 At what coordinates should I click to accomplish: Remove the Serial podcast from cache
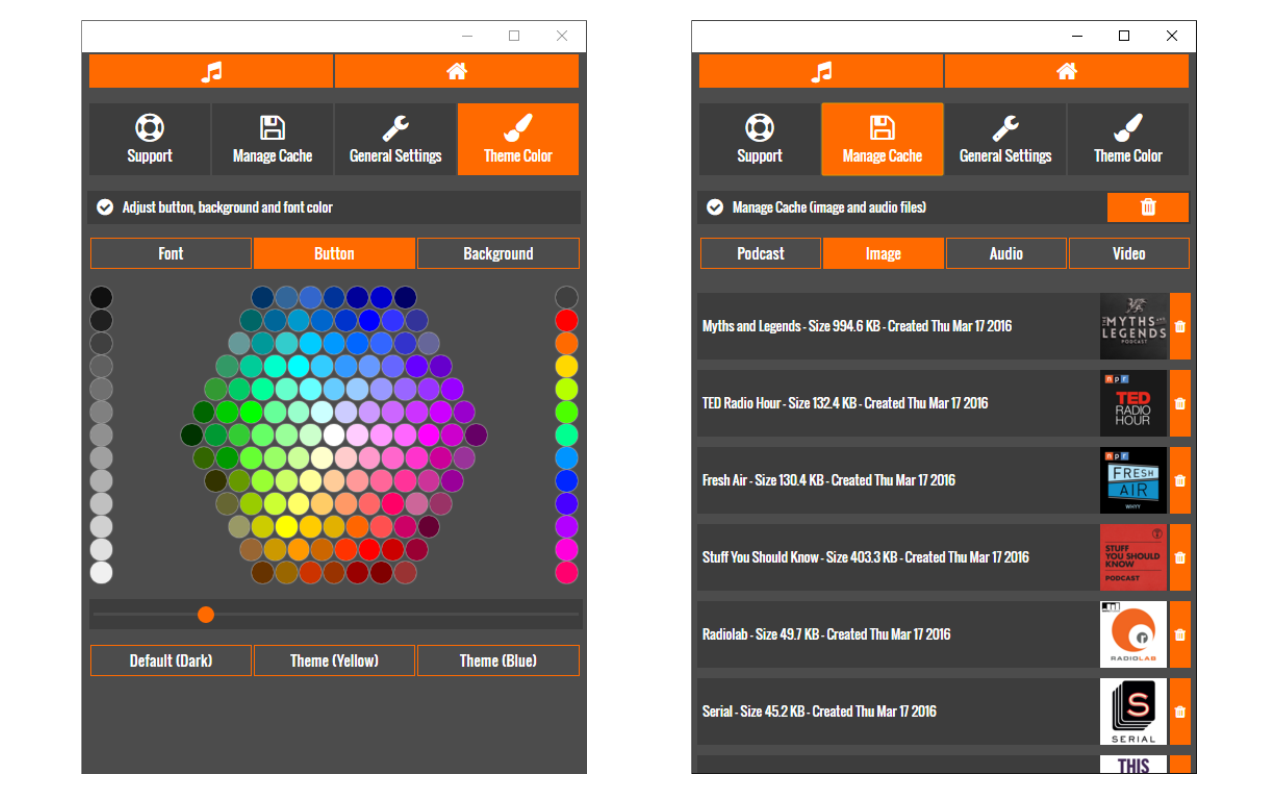[1180, 711]
